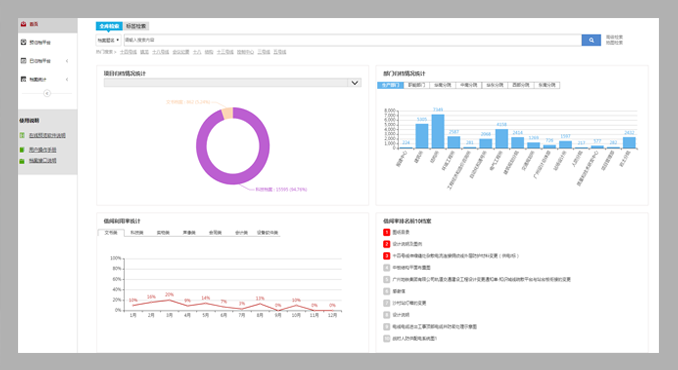Click the peach segment of donut chart
The height and width of the screenshot is (370, 678).
click(x=227, y=113)
